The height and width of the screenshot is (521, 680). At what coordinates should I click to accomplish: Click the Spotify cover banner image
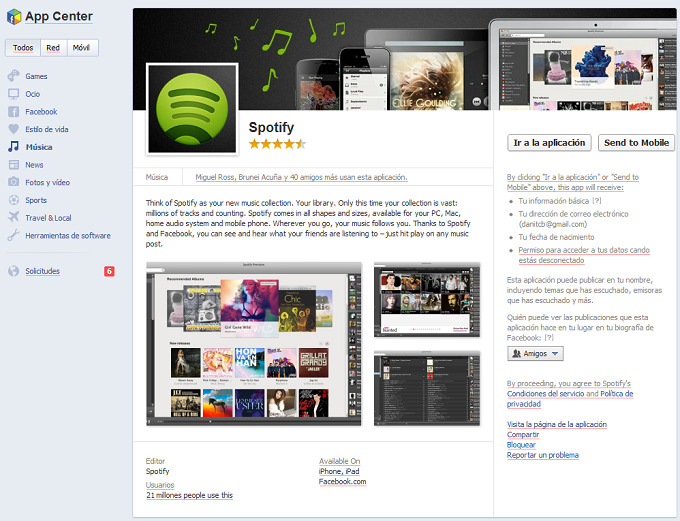404,59
